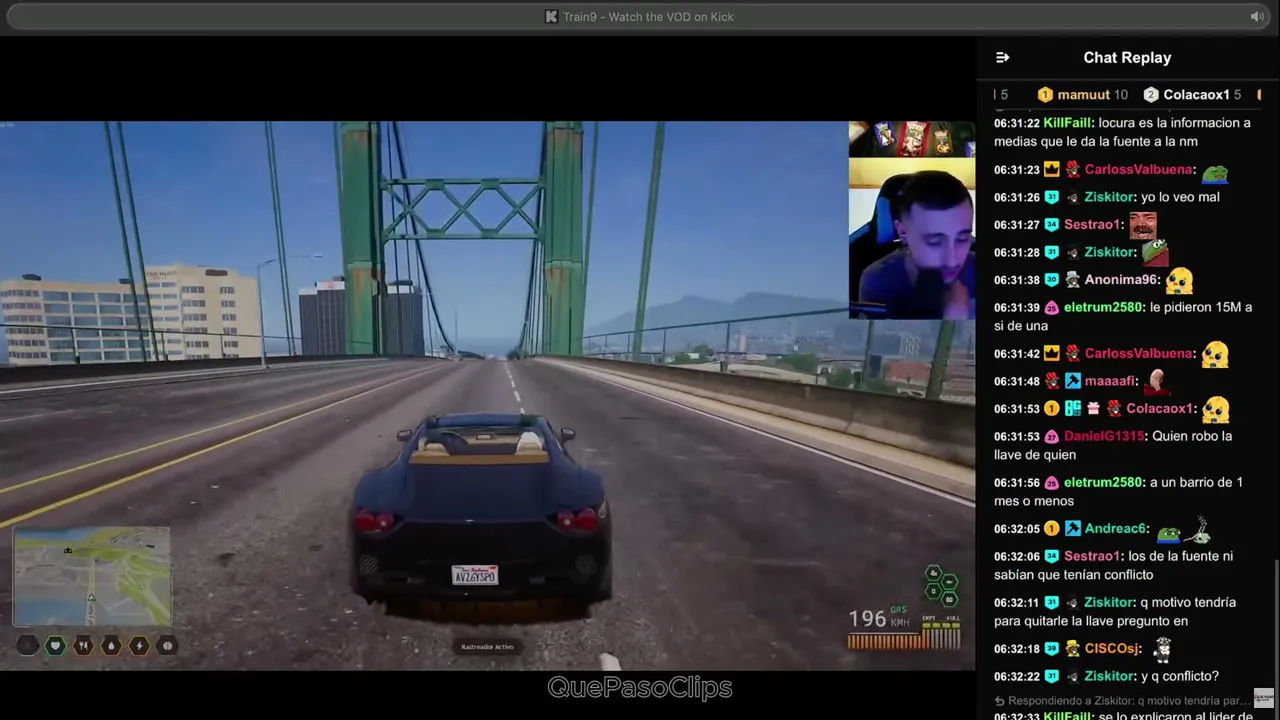Click the chick emote in Colacaox1's 06:31:53 message
Viewport: 1280px width, 720px height.
[x=1215, y=409]
